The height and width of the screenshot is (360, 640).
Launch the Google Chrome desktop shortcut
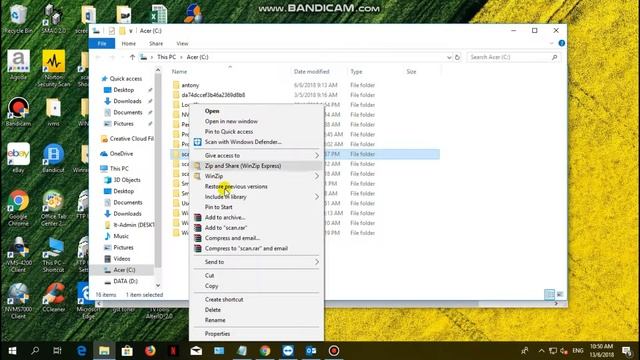(x=18, y=208)
